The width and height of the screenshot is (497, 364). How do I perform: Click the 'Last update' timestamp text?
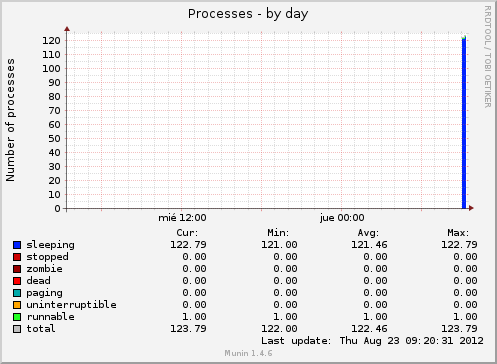372,341
